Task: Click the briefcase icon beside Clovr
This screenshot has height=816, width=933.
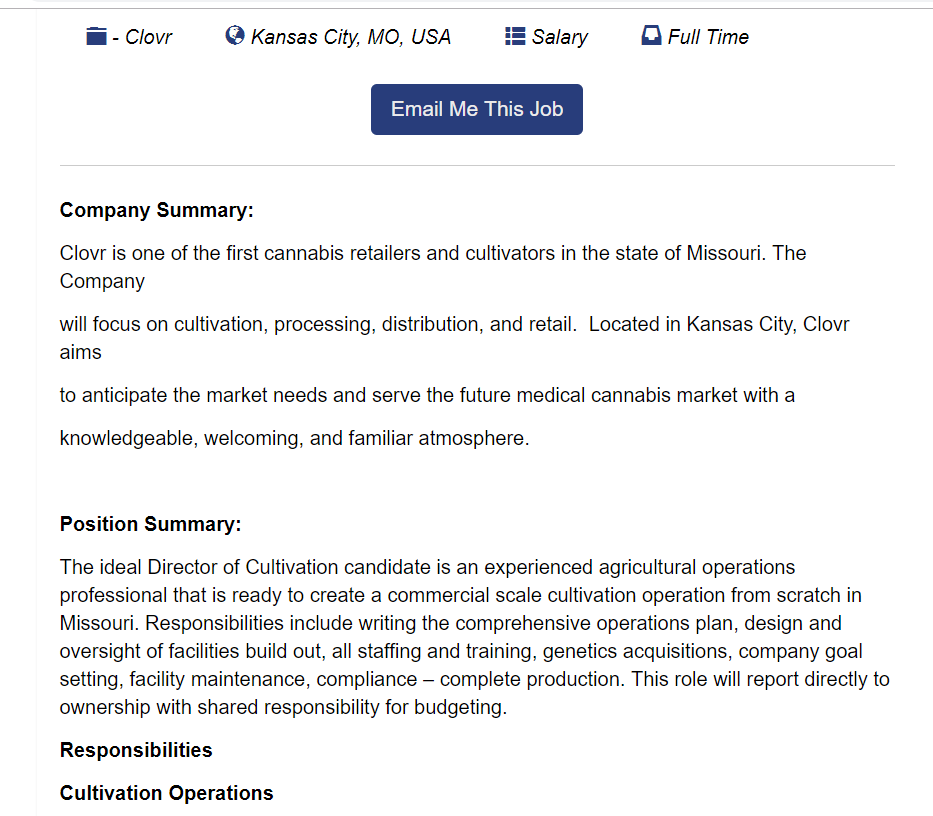Action: pos(96,37)
